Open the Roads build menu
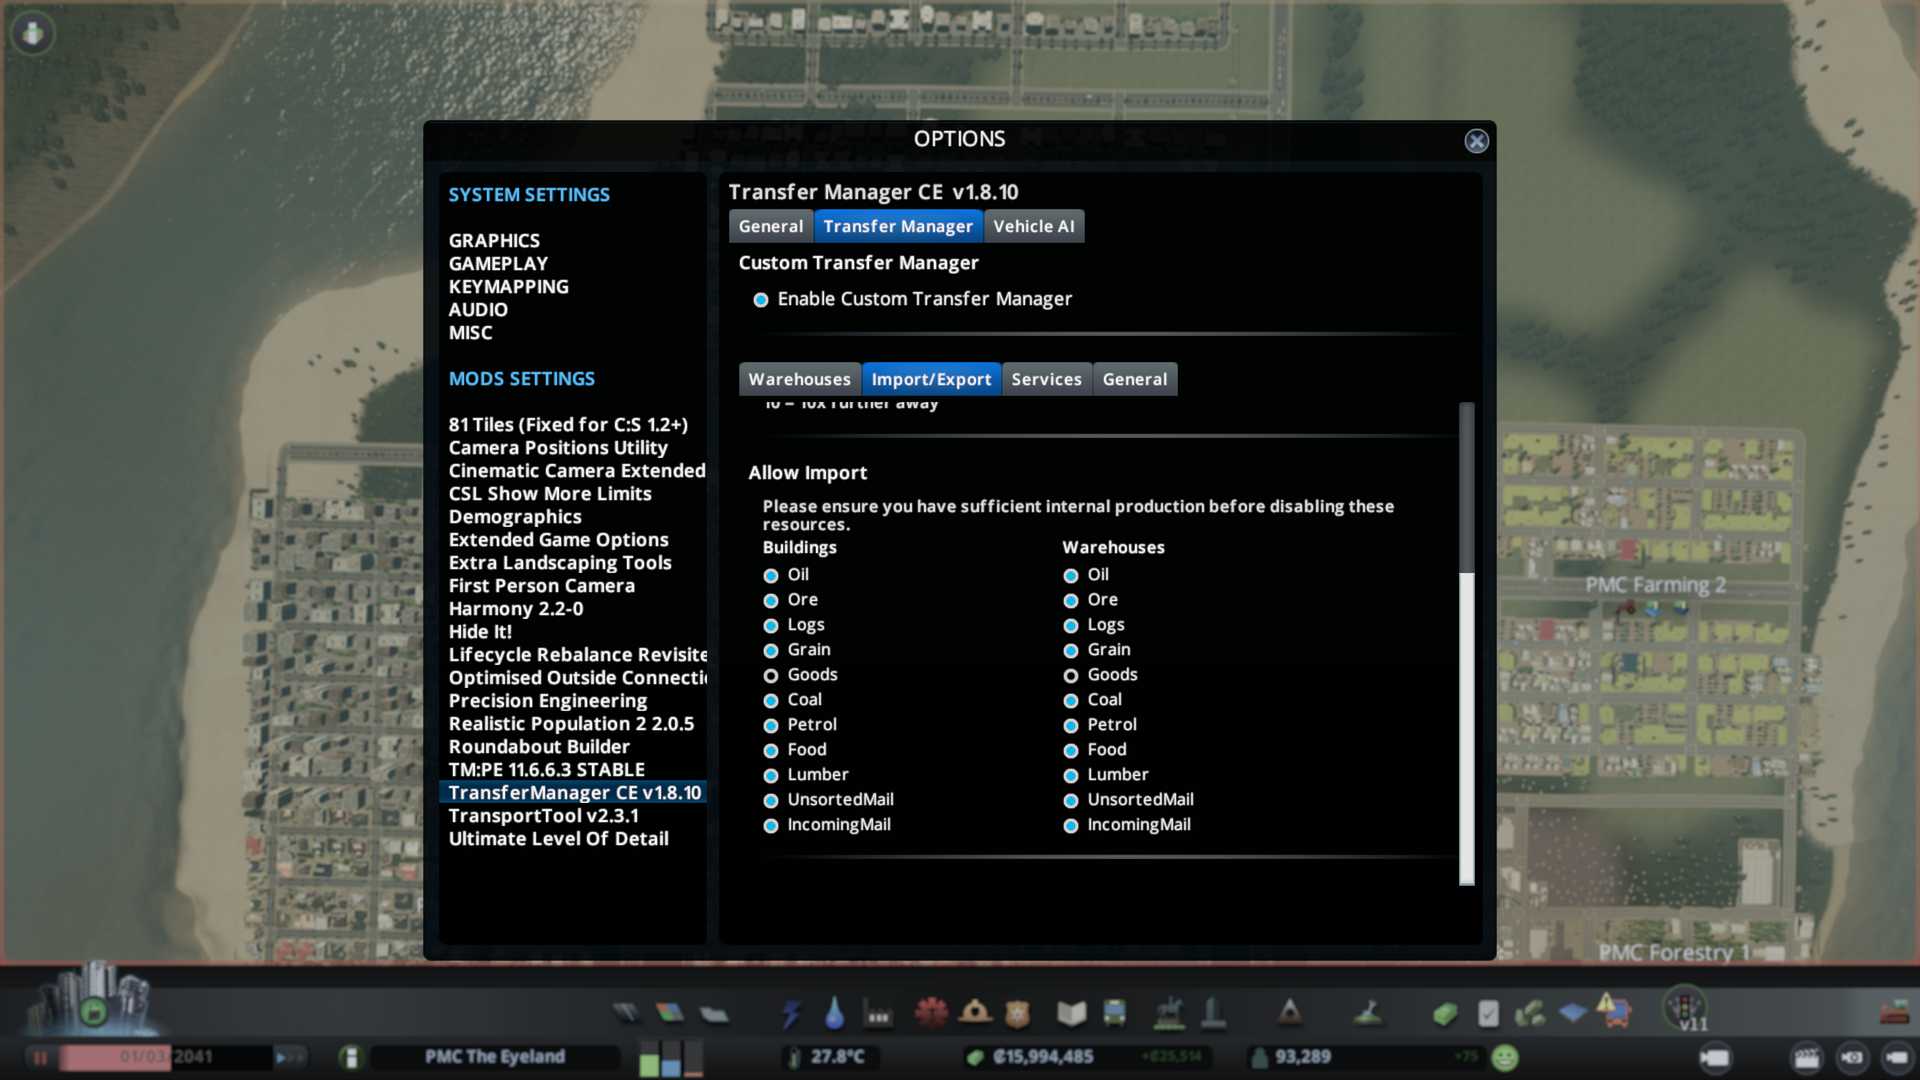The height and width of the screenshot is (1080, 1920). [626, 1014]
